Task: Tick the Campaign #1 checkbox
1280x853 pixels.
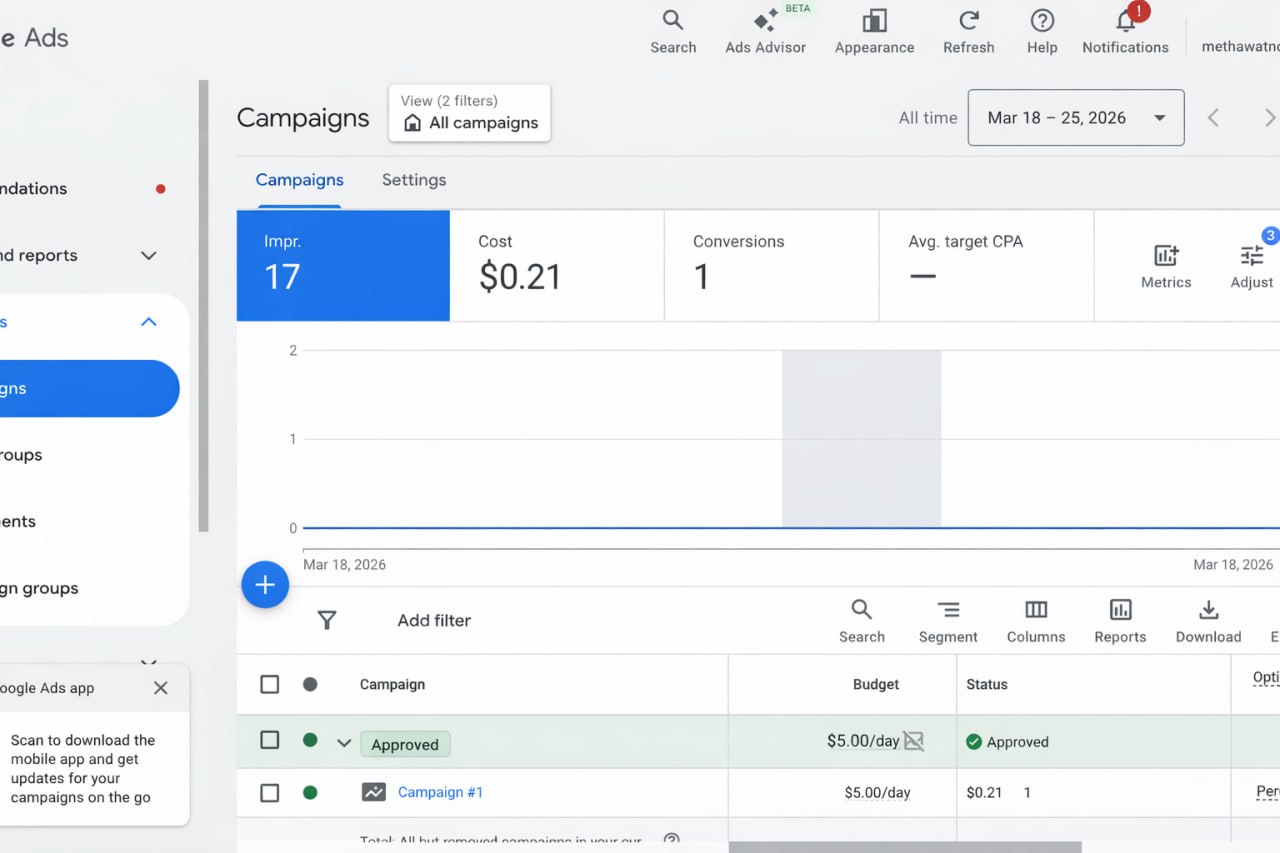Action: pos(270,793)
